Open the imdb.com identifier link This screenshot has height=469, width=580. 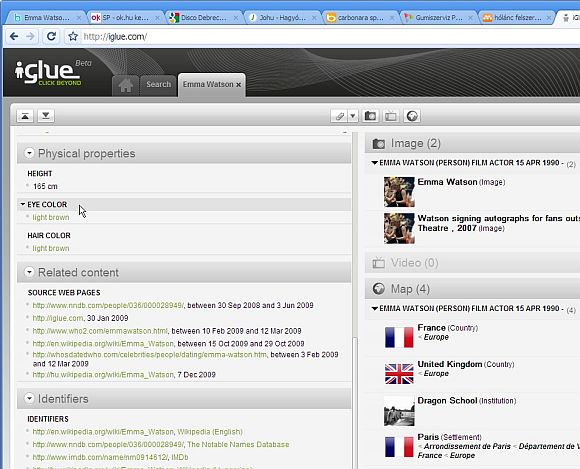pyautogui.click(x=100, y=458)
